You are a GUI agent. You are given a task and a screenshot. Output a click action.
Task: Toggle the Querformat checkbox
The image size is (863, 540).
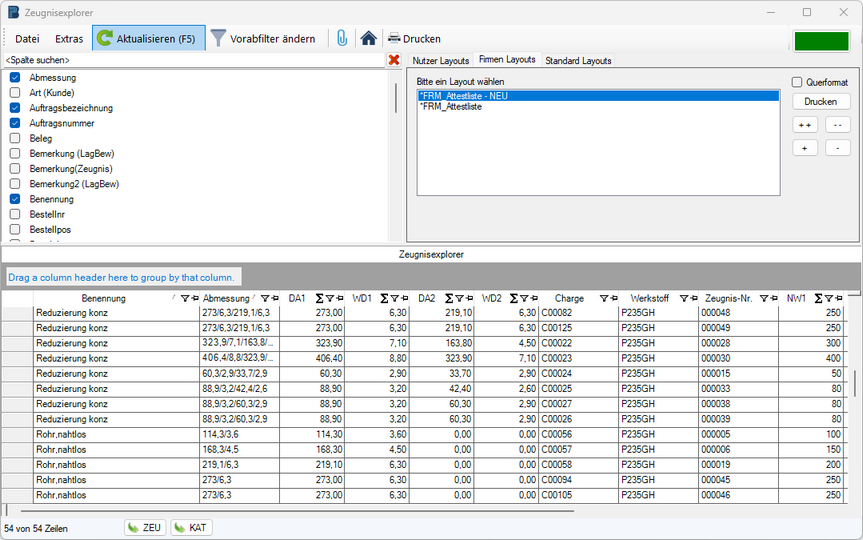click(797, 83)
